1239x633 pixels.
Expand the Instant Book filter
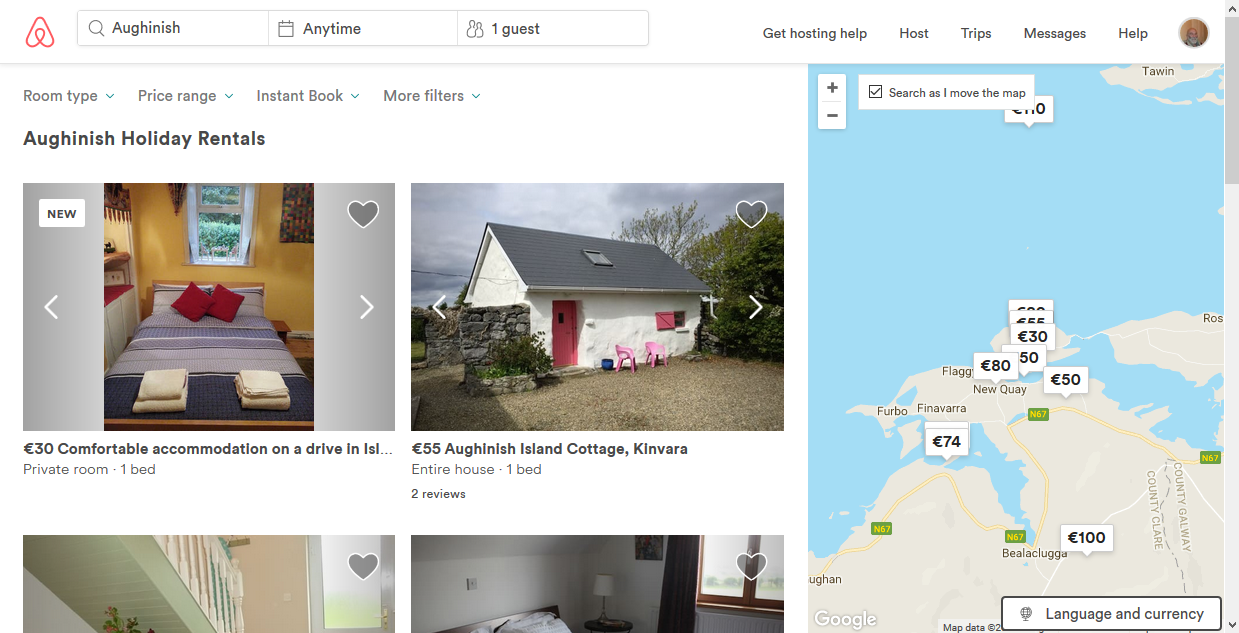(307, 96)
